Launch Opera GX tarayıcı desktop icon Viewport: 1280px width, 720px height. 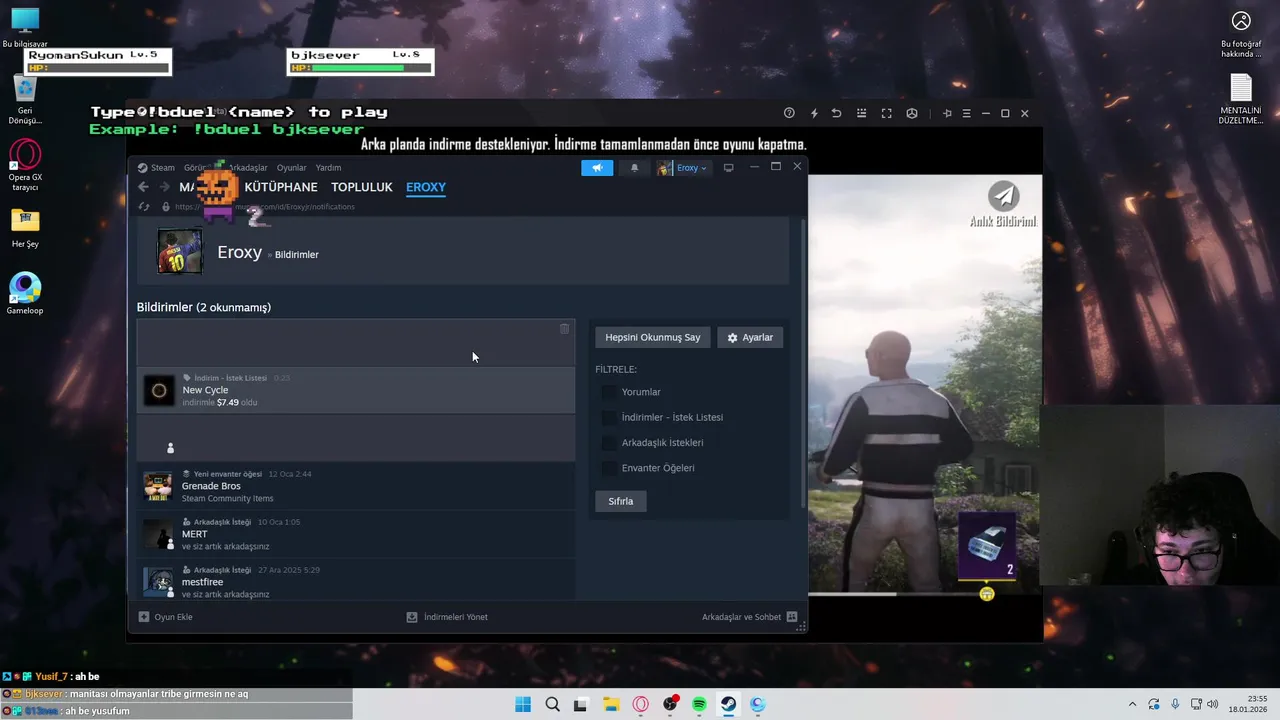[x=25, y=166]
